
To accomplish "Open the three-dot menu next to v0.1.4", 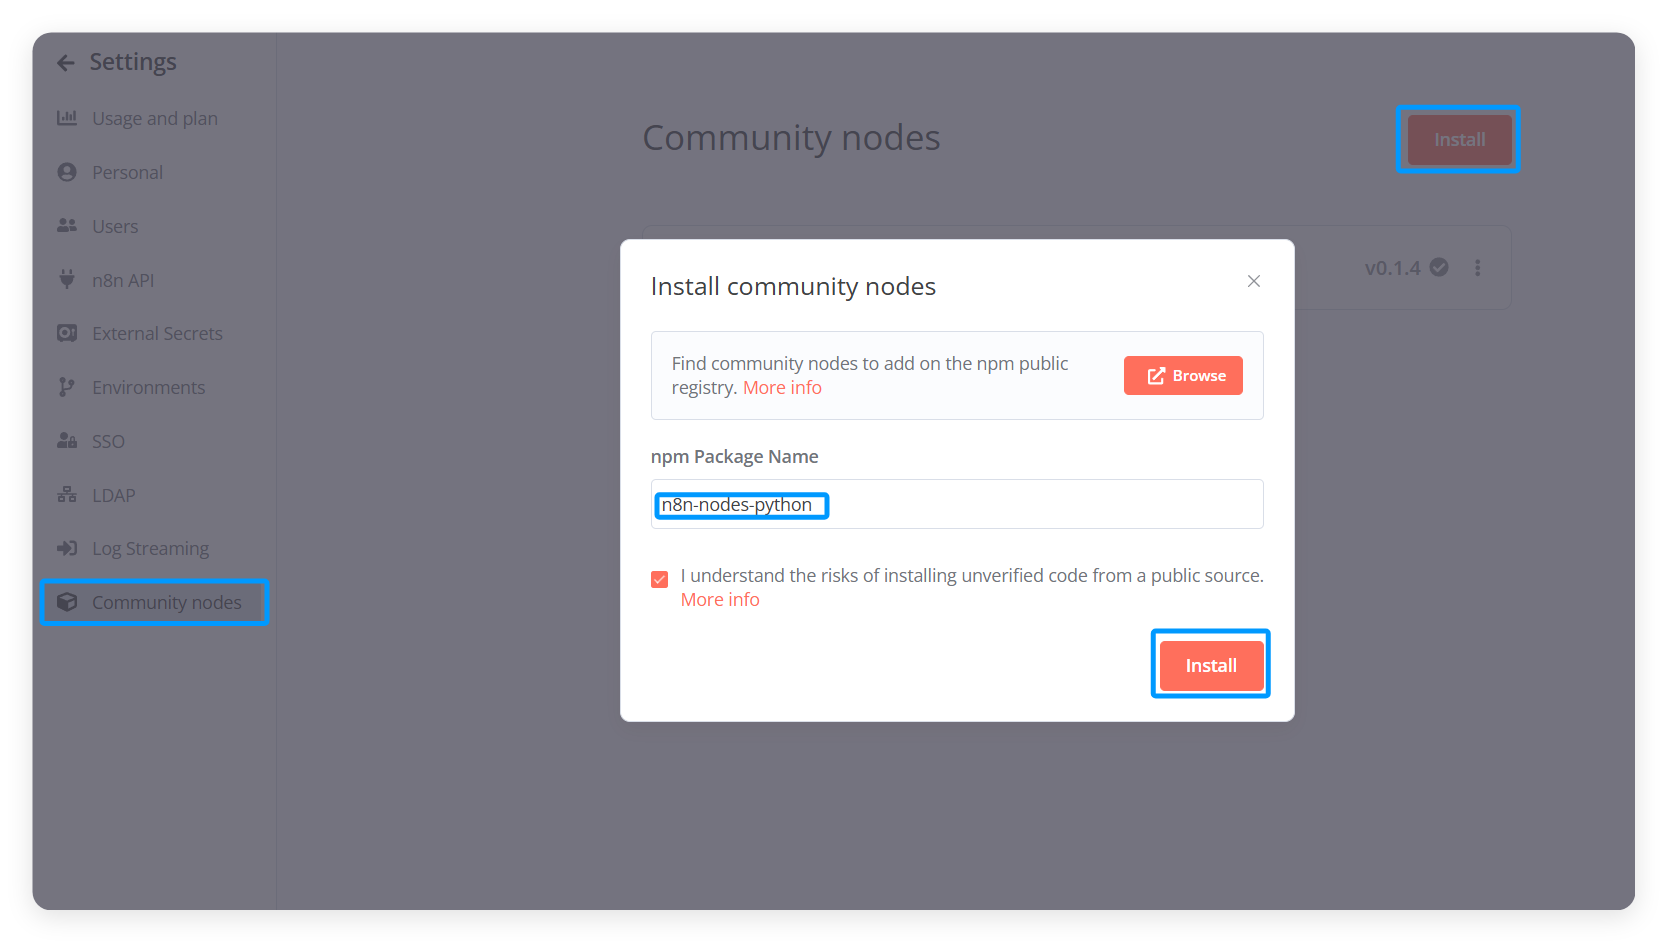I will coord(1477,267).
